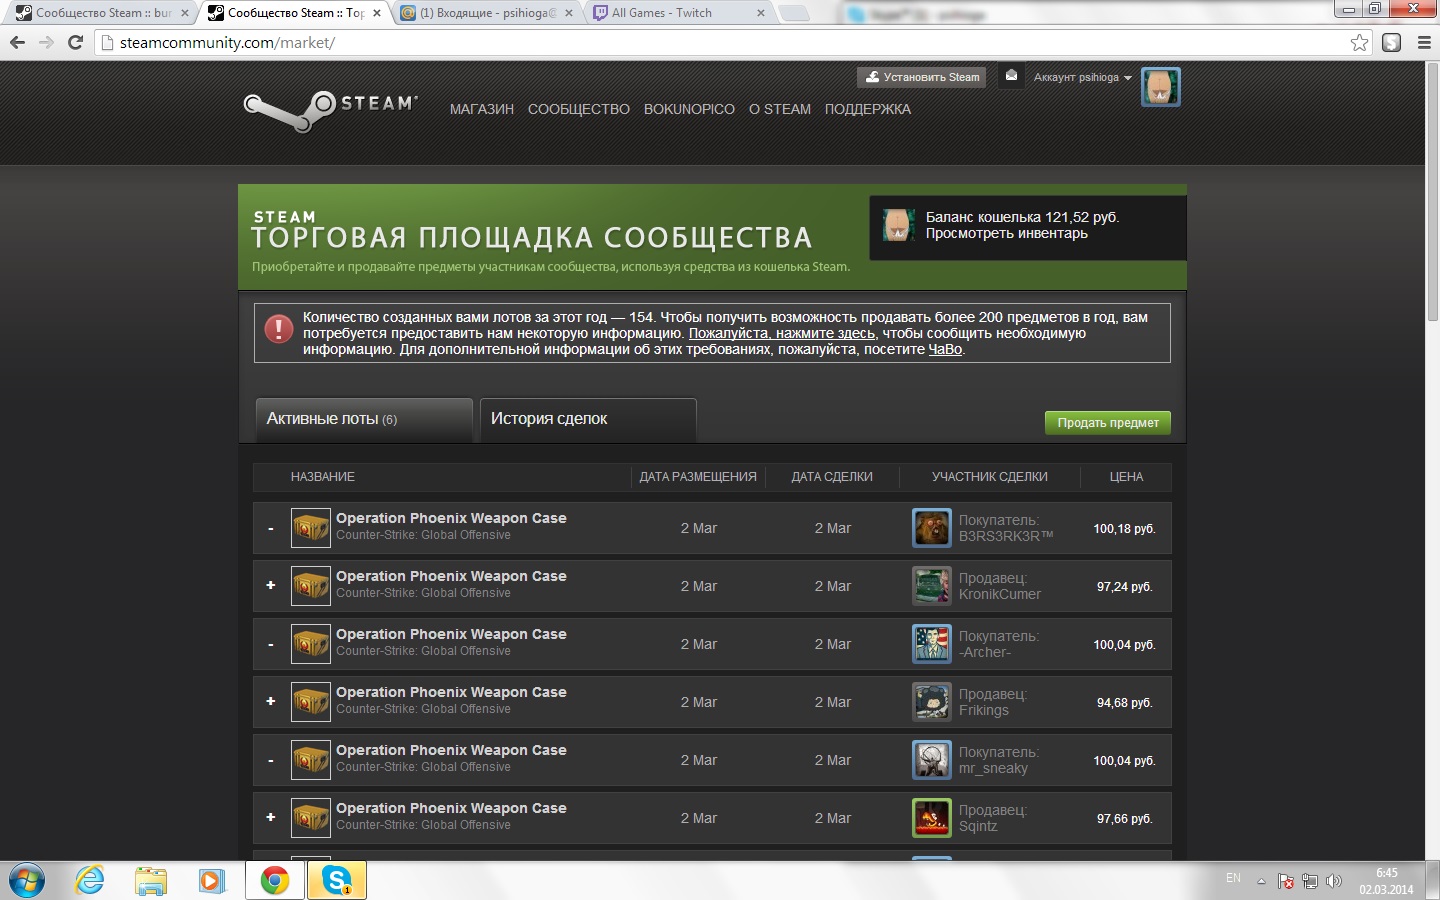Open buyer -Archer- avatar
Image resolution: width=1440 pixels, height=900 pixels.
pyautogui.click(x=932, y=644)
